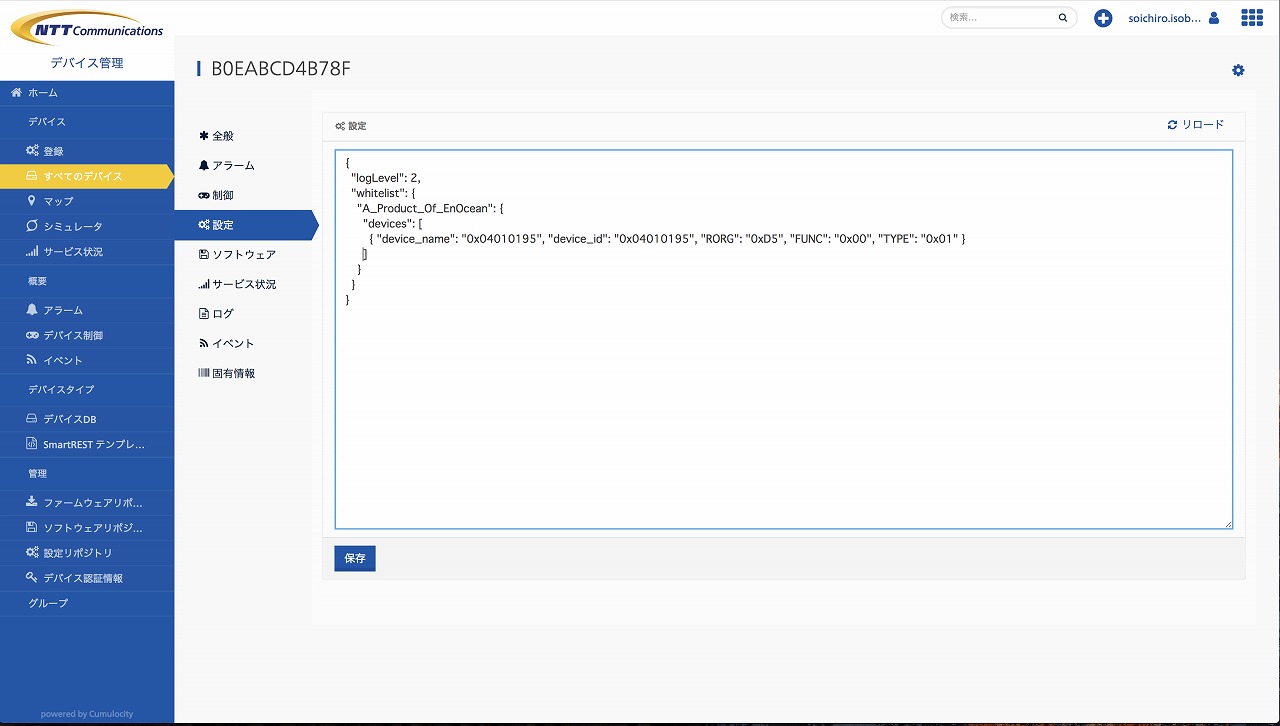Viewport: 1280px width, 726px height.
Task: Open Device credentials (デバイス認証情報) in sidebar
Action: [x=87, y=577]
